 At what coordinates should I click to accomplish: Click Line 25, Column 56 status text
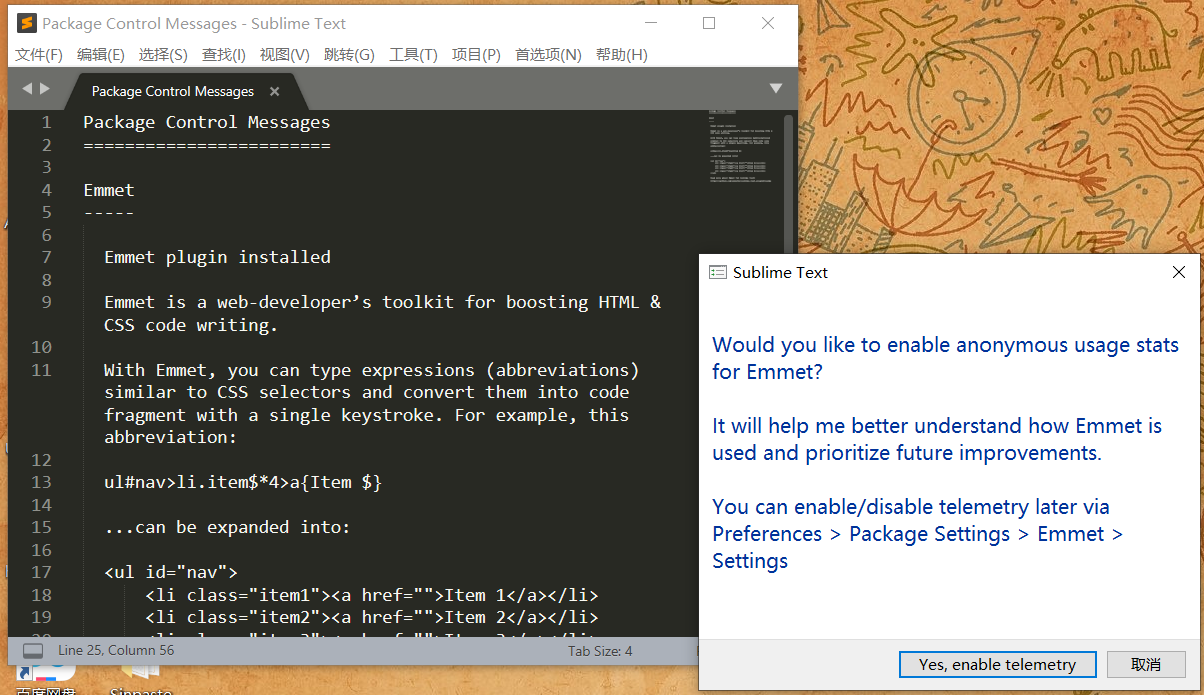[116, 650]
